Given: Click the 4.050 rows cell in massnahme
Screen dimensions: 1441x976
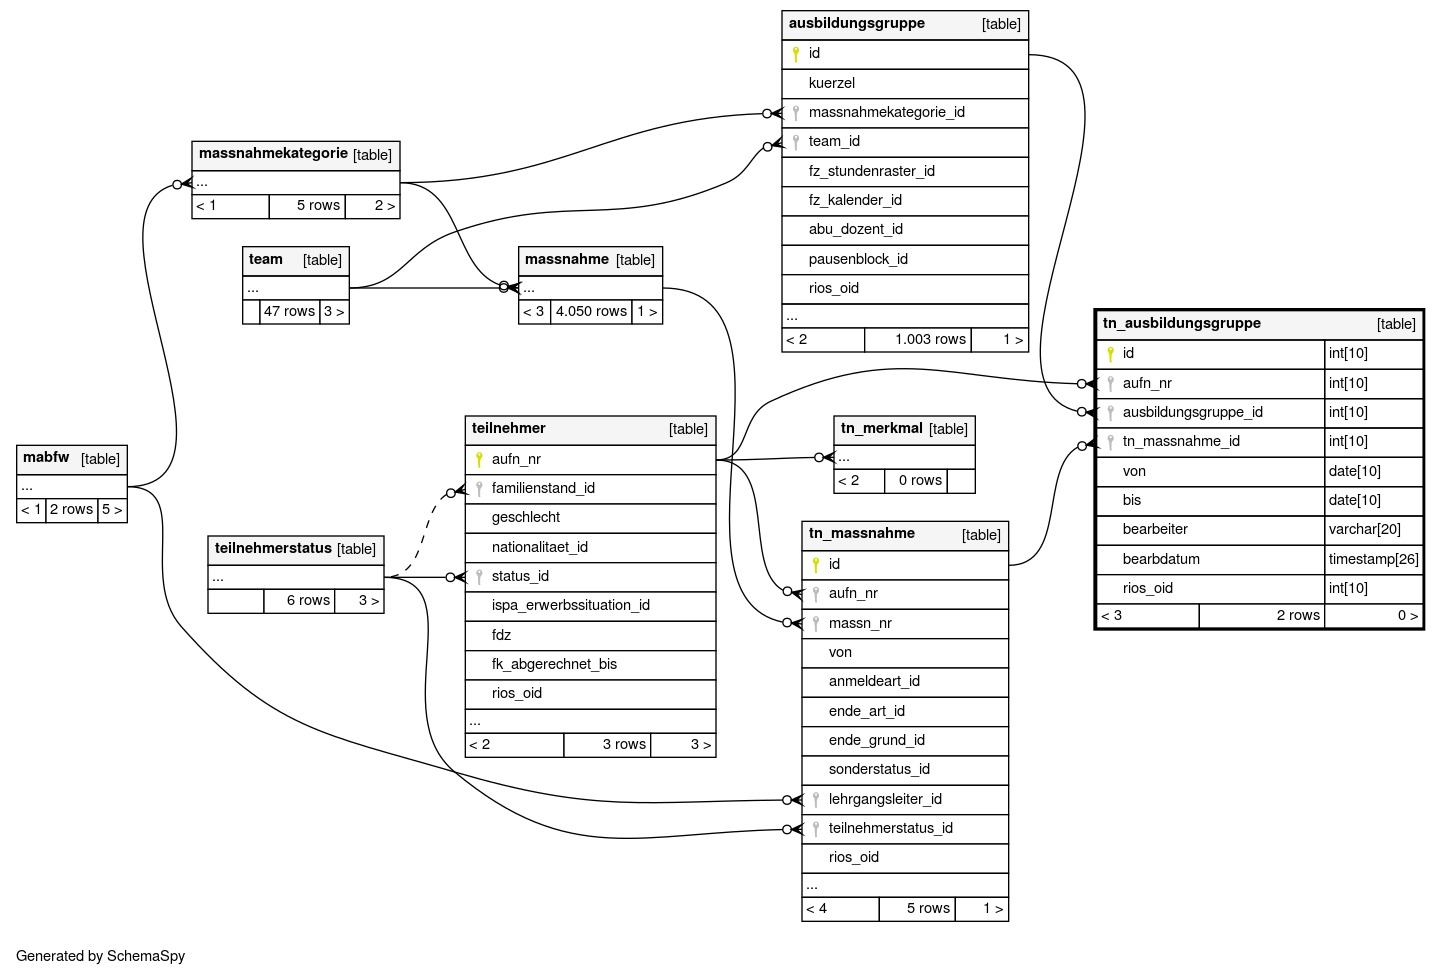Looking at the screenshot, I should point(591,312).
